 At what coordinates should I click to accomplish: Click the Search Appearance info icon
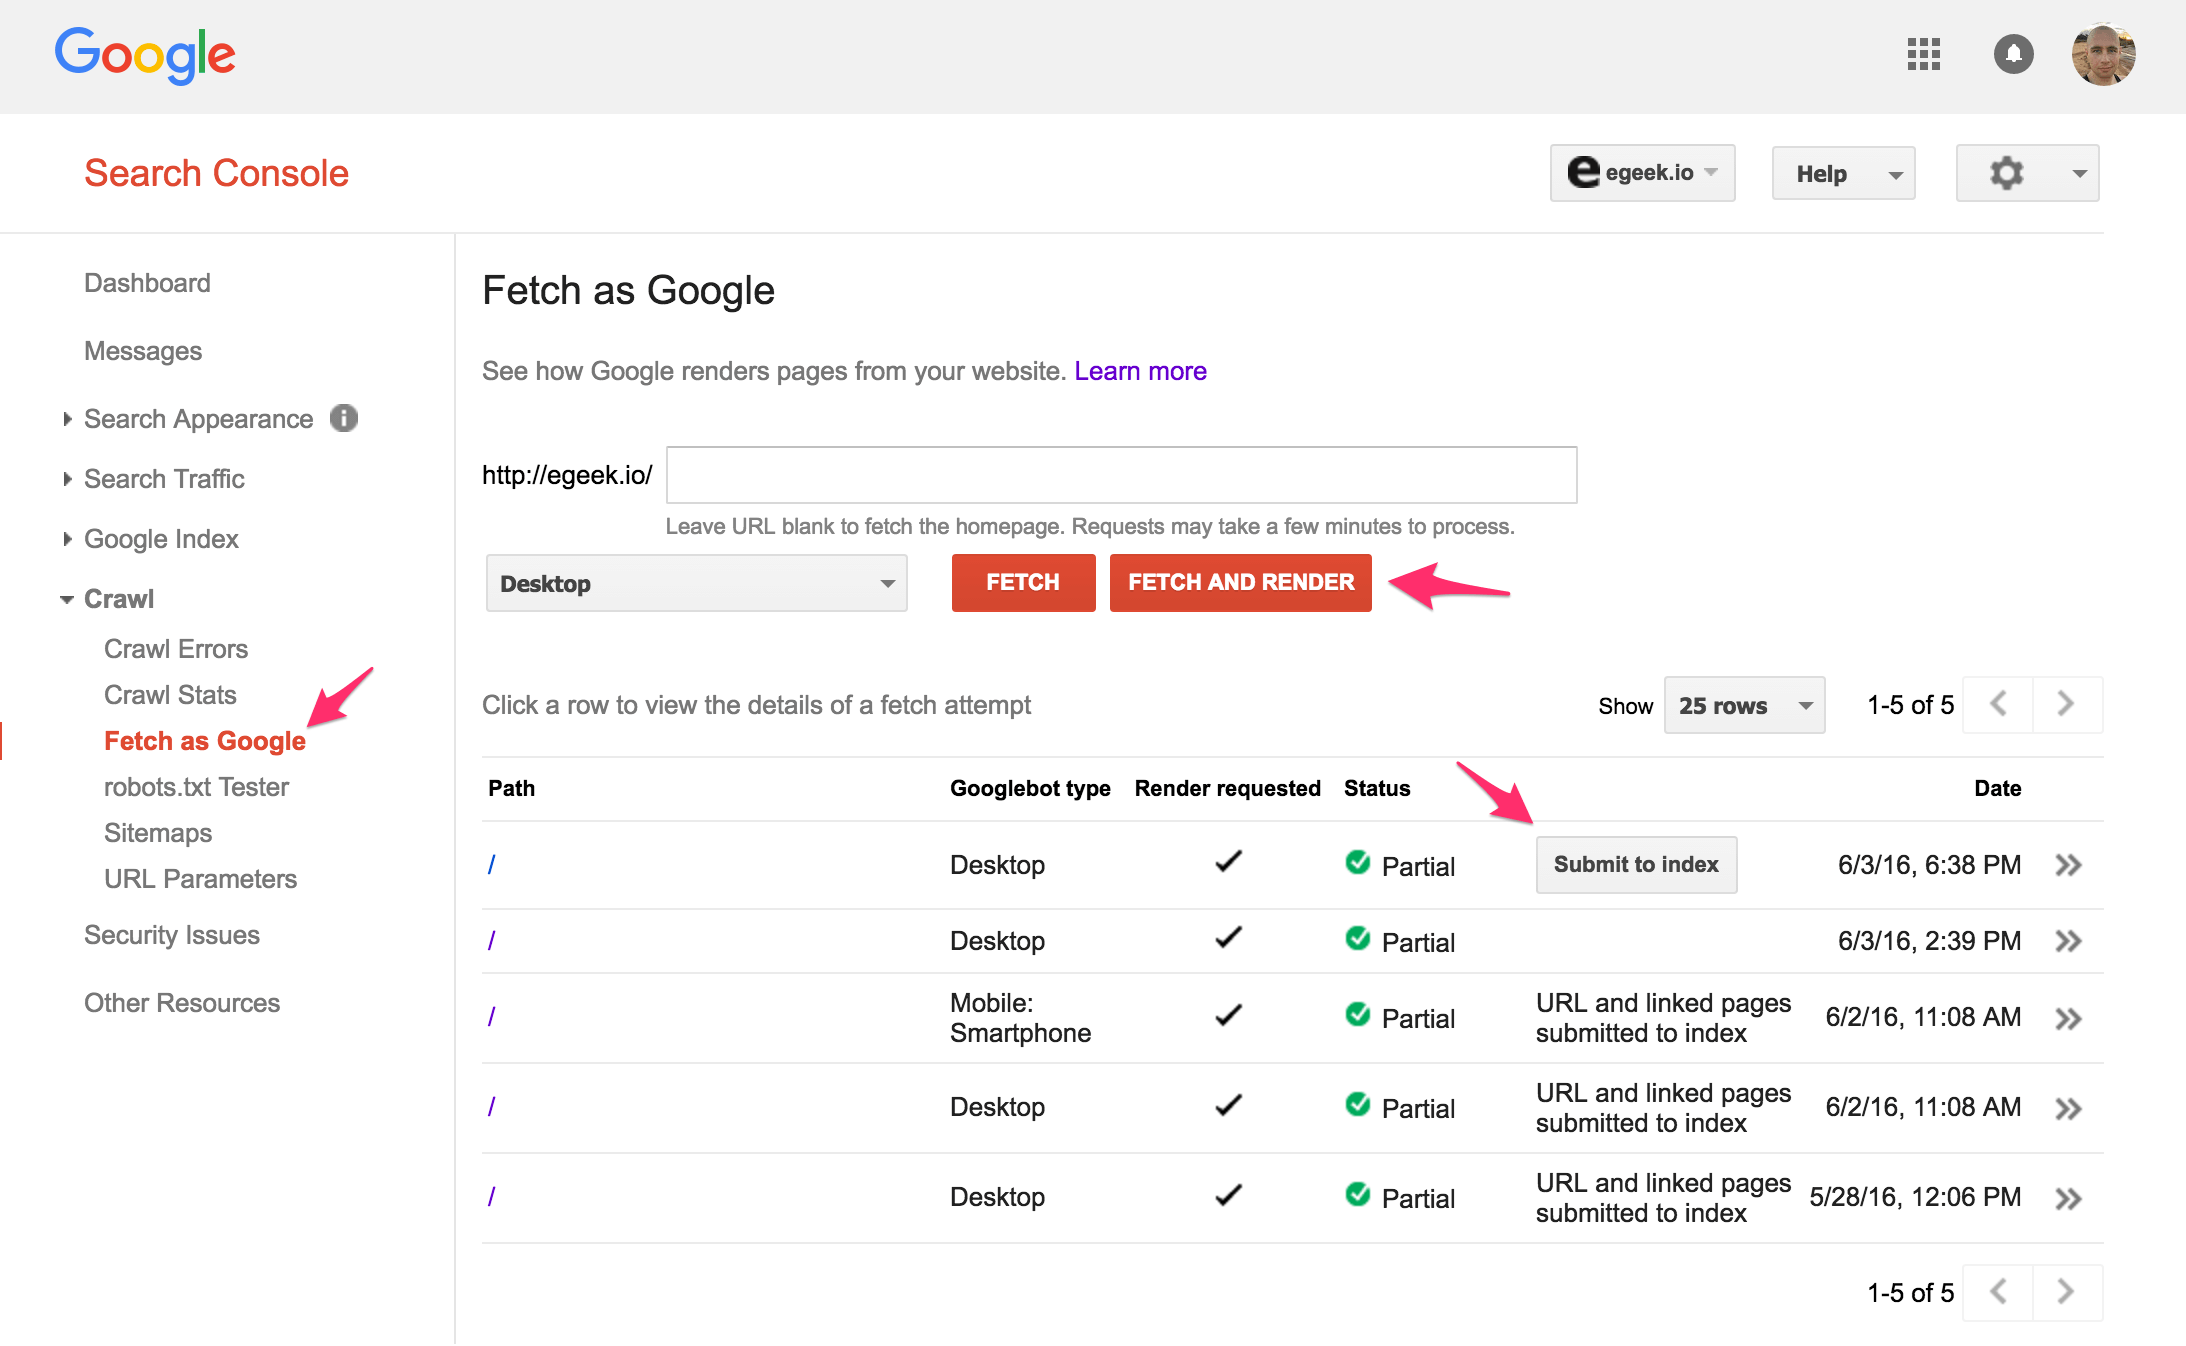pos(344,418)
